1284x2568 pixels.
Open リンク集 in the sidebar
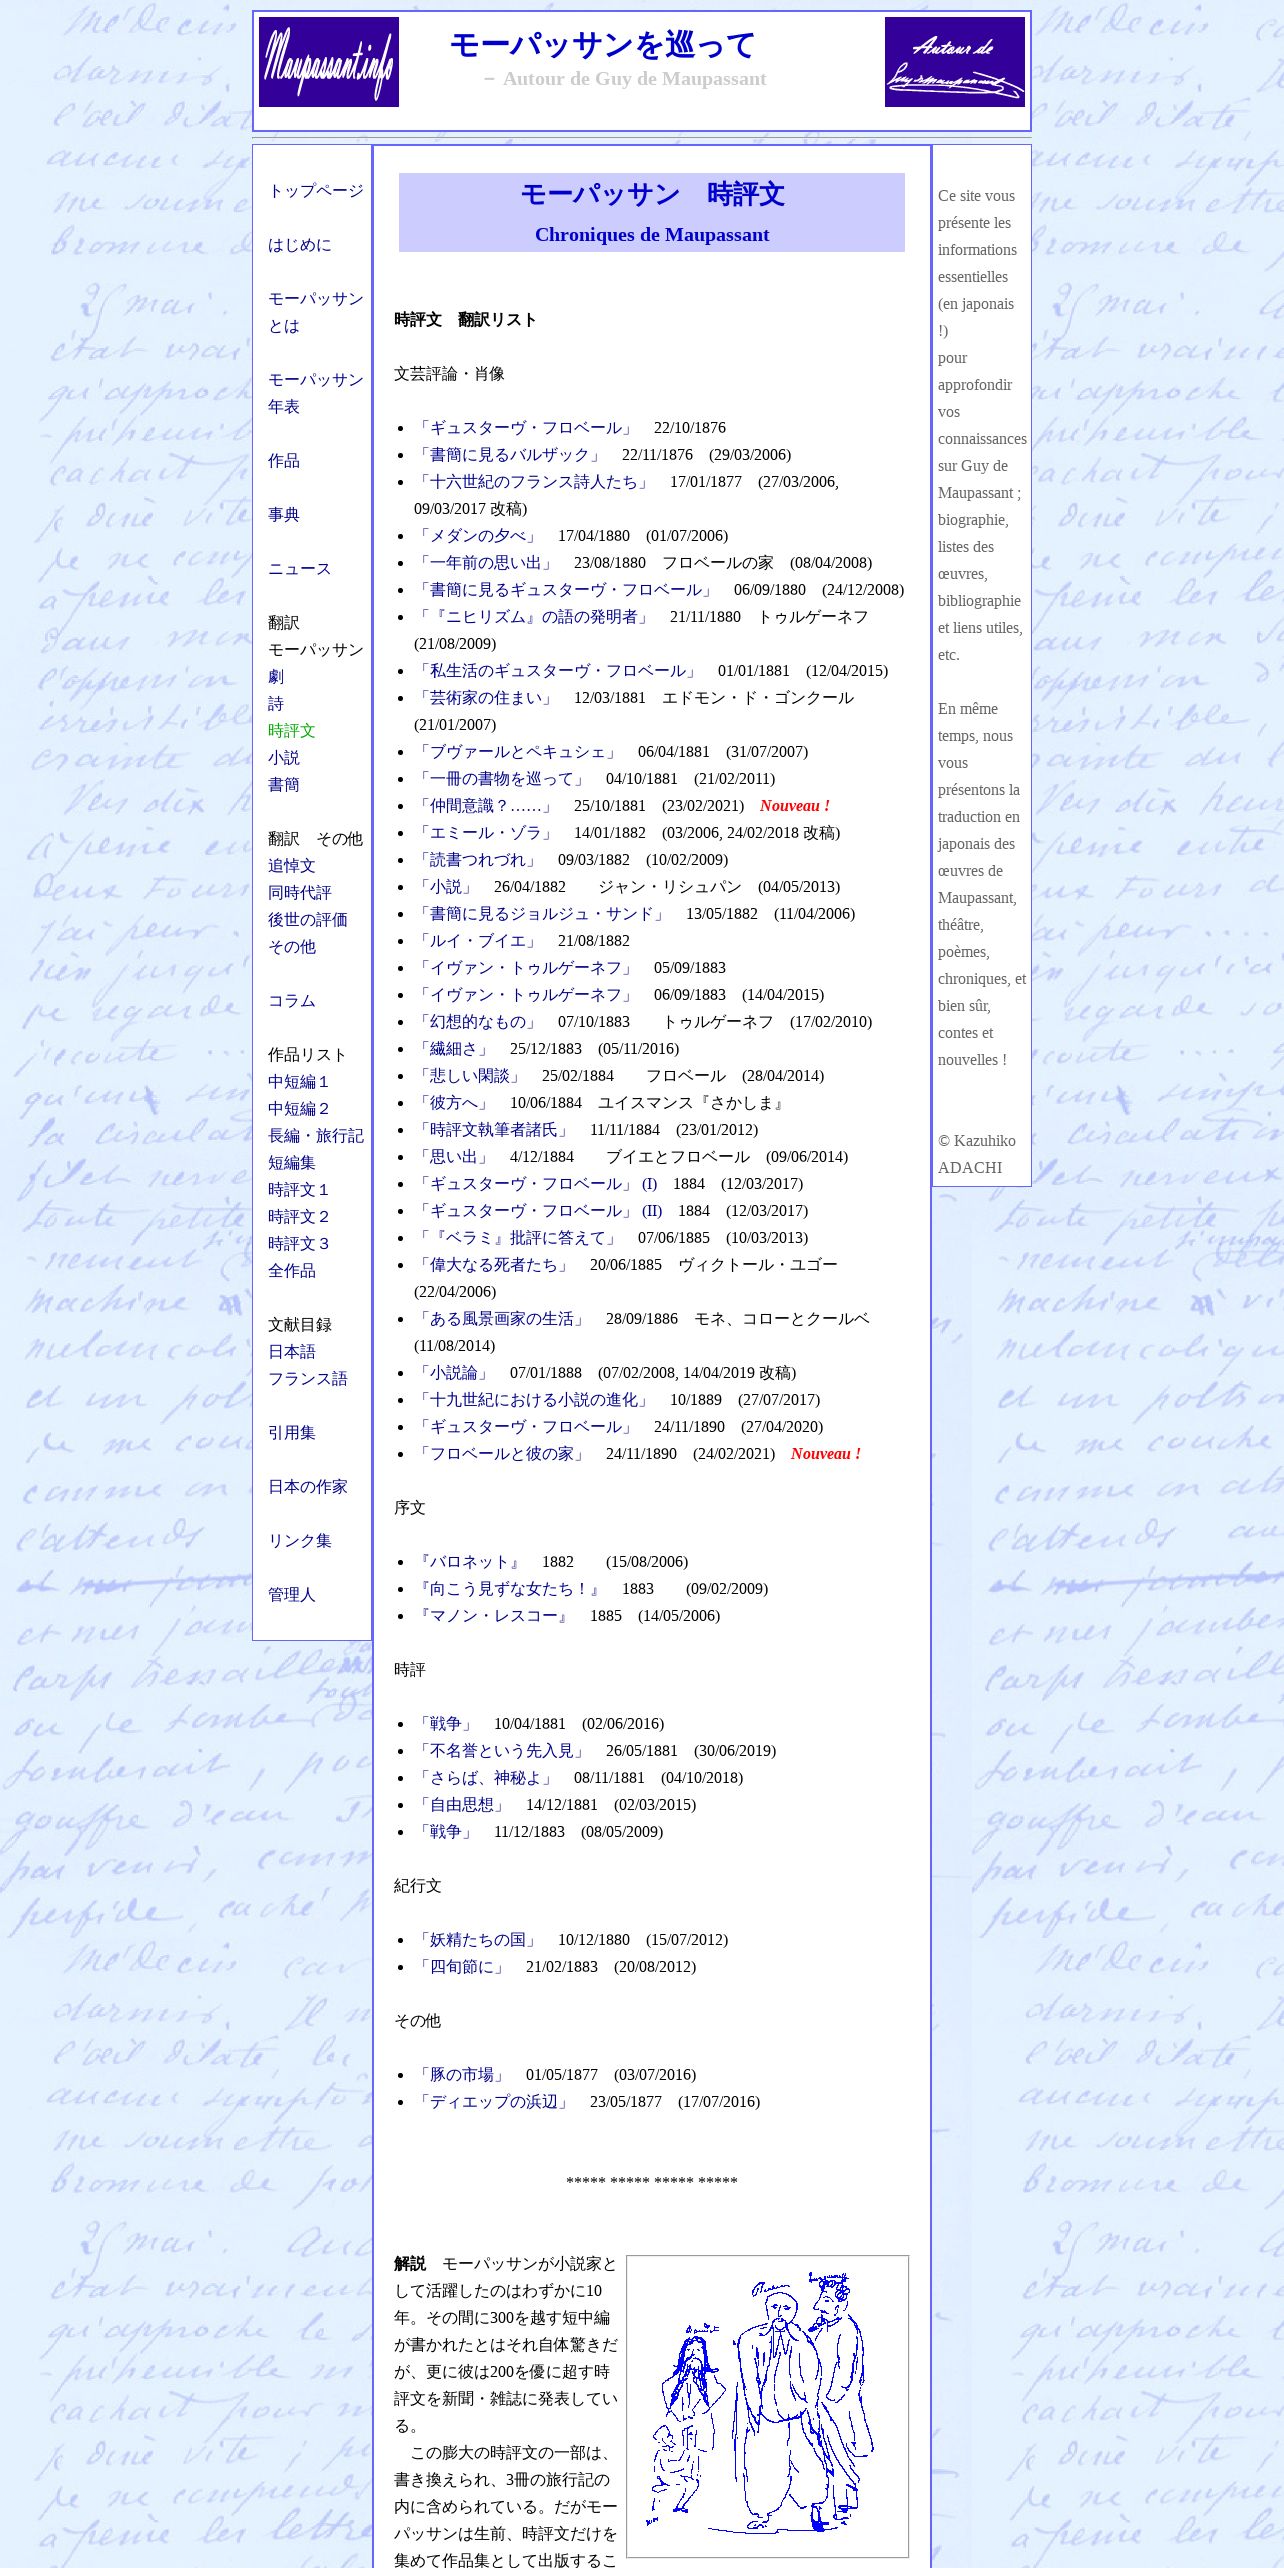tap(300, 1541)
